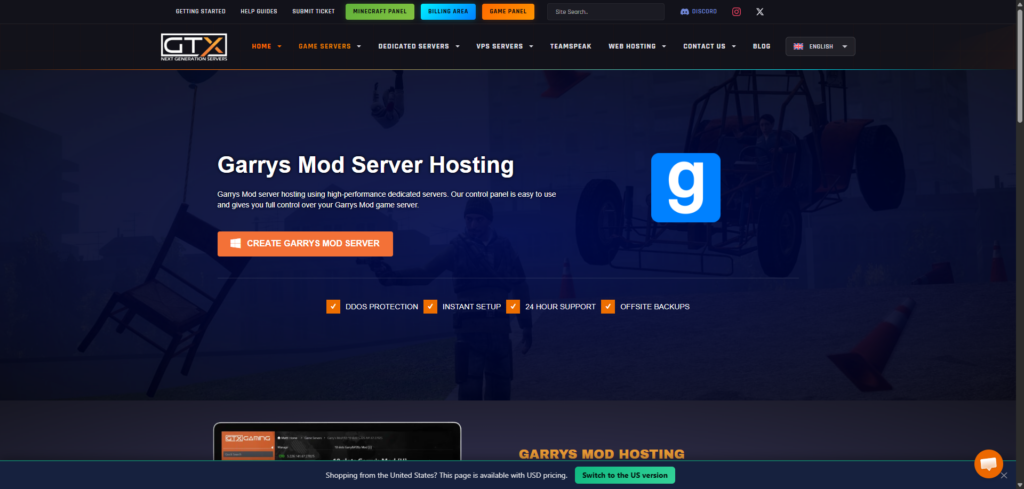The width and height of the screenshot is (1024, 489).
Task: Open the Instagram icon
Action: click(x=737, y=12)
